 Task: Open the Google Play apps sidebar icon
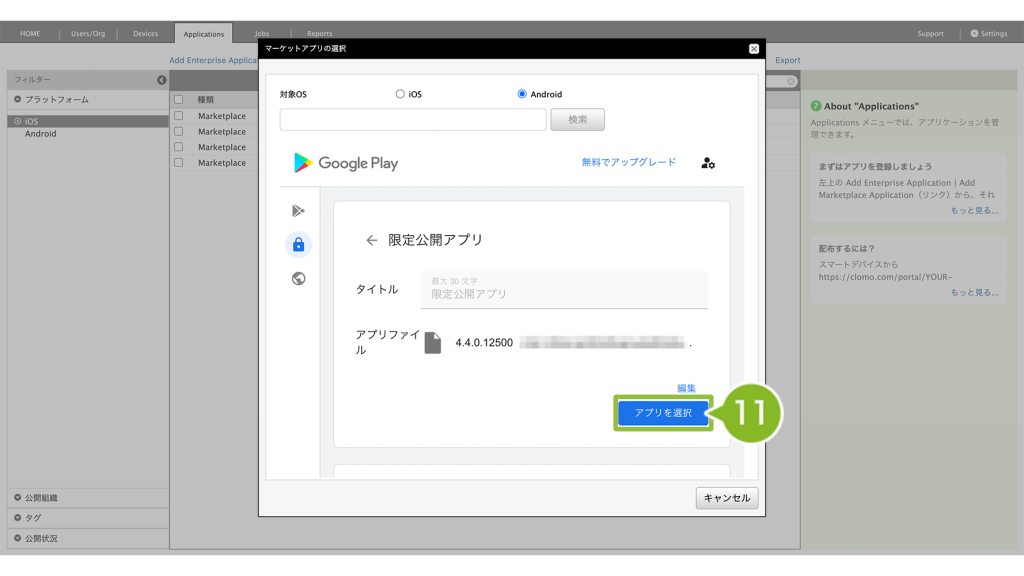click(298, 211)
